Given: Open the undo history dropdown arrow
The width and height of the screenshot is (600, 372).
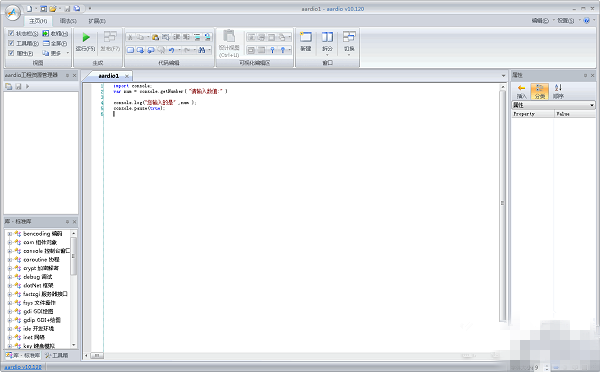Looking at the screenshot, I should 178,50.
